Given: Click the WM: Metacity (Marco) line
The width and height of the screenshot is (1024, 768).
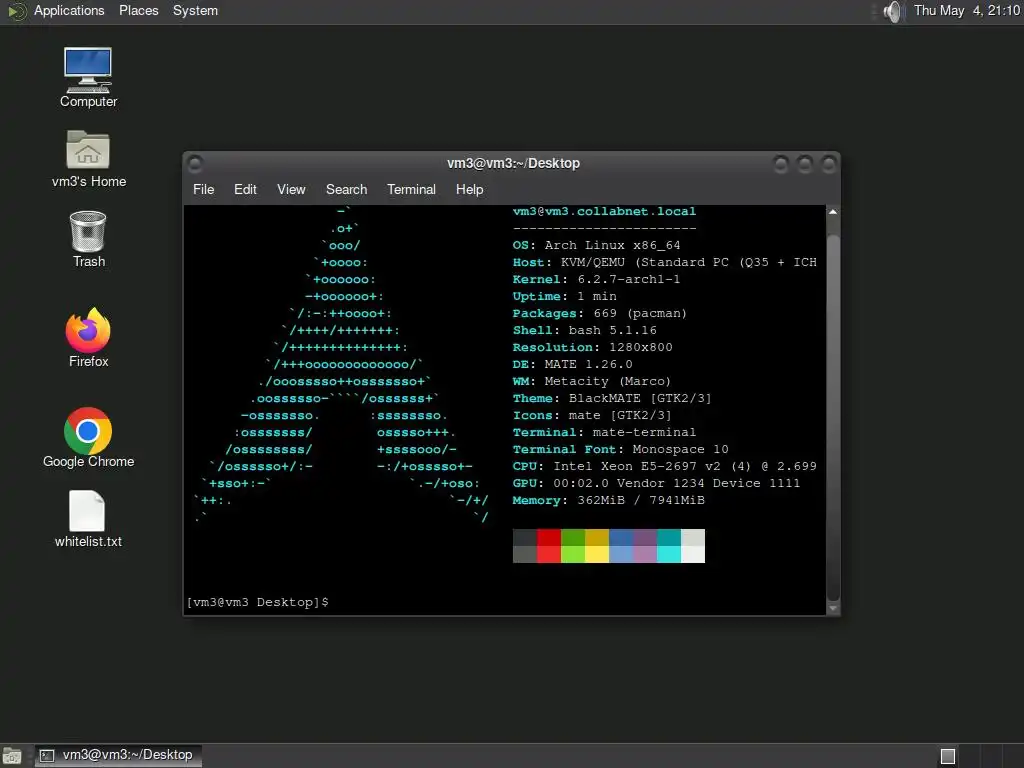Looking at the screenshot, I should (x=592, y=381).
